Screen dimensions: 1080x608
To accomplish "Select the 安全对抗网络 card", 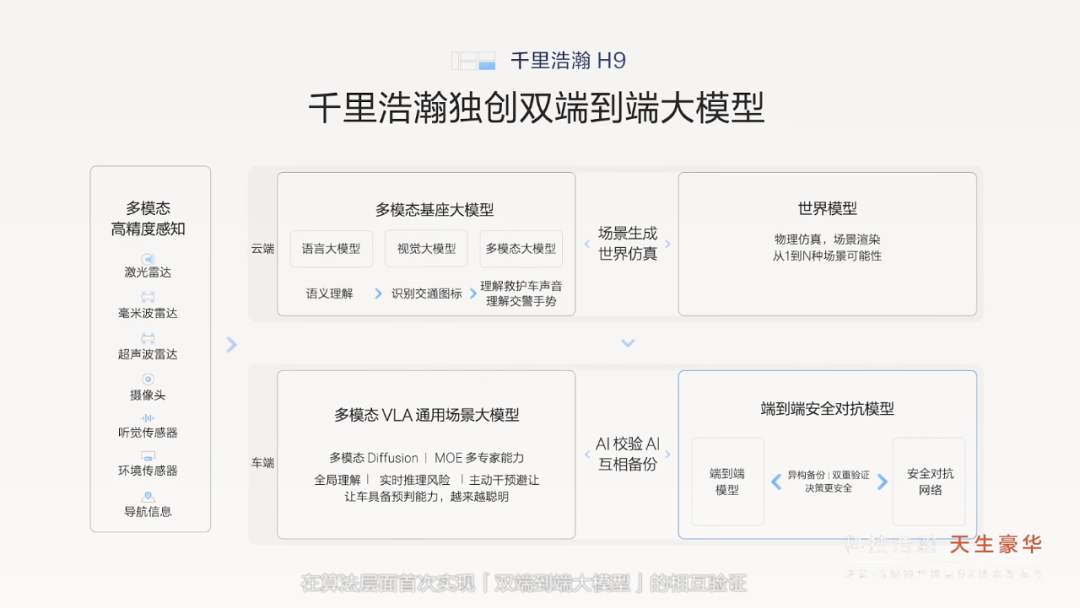I will pos(929,481).
